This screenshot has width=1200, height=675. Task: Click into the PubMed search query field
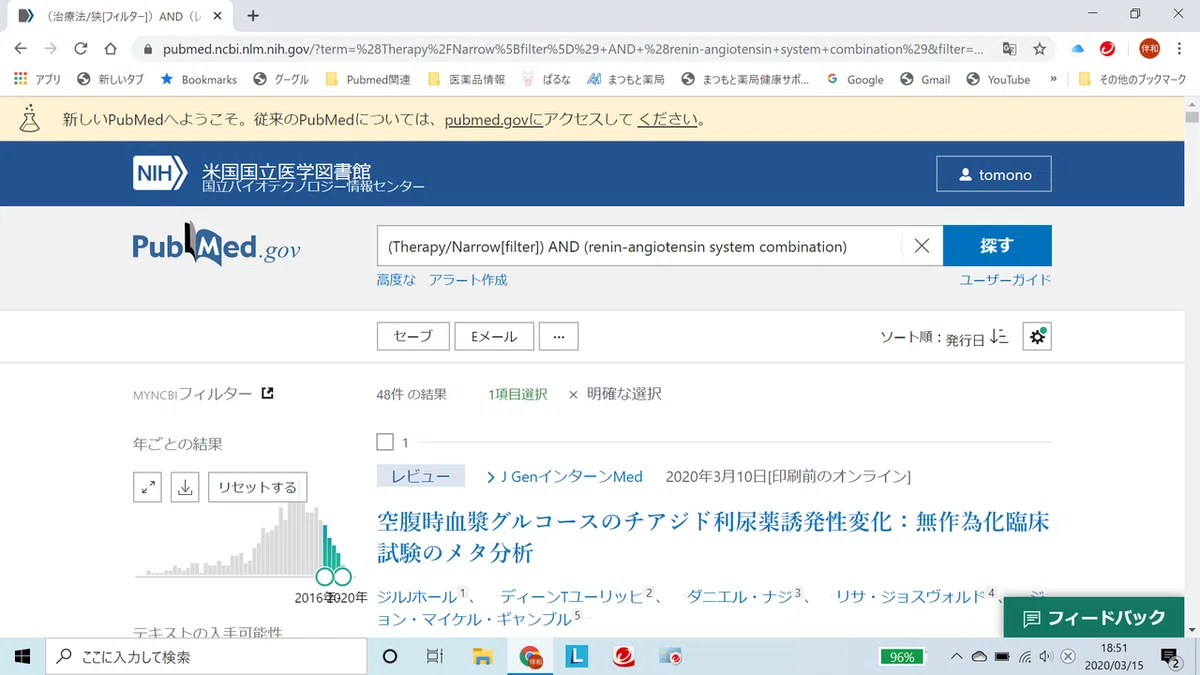click(639, 246)
